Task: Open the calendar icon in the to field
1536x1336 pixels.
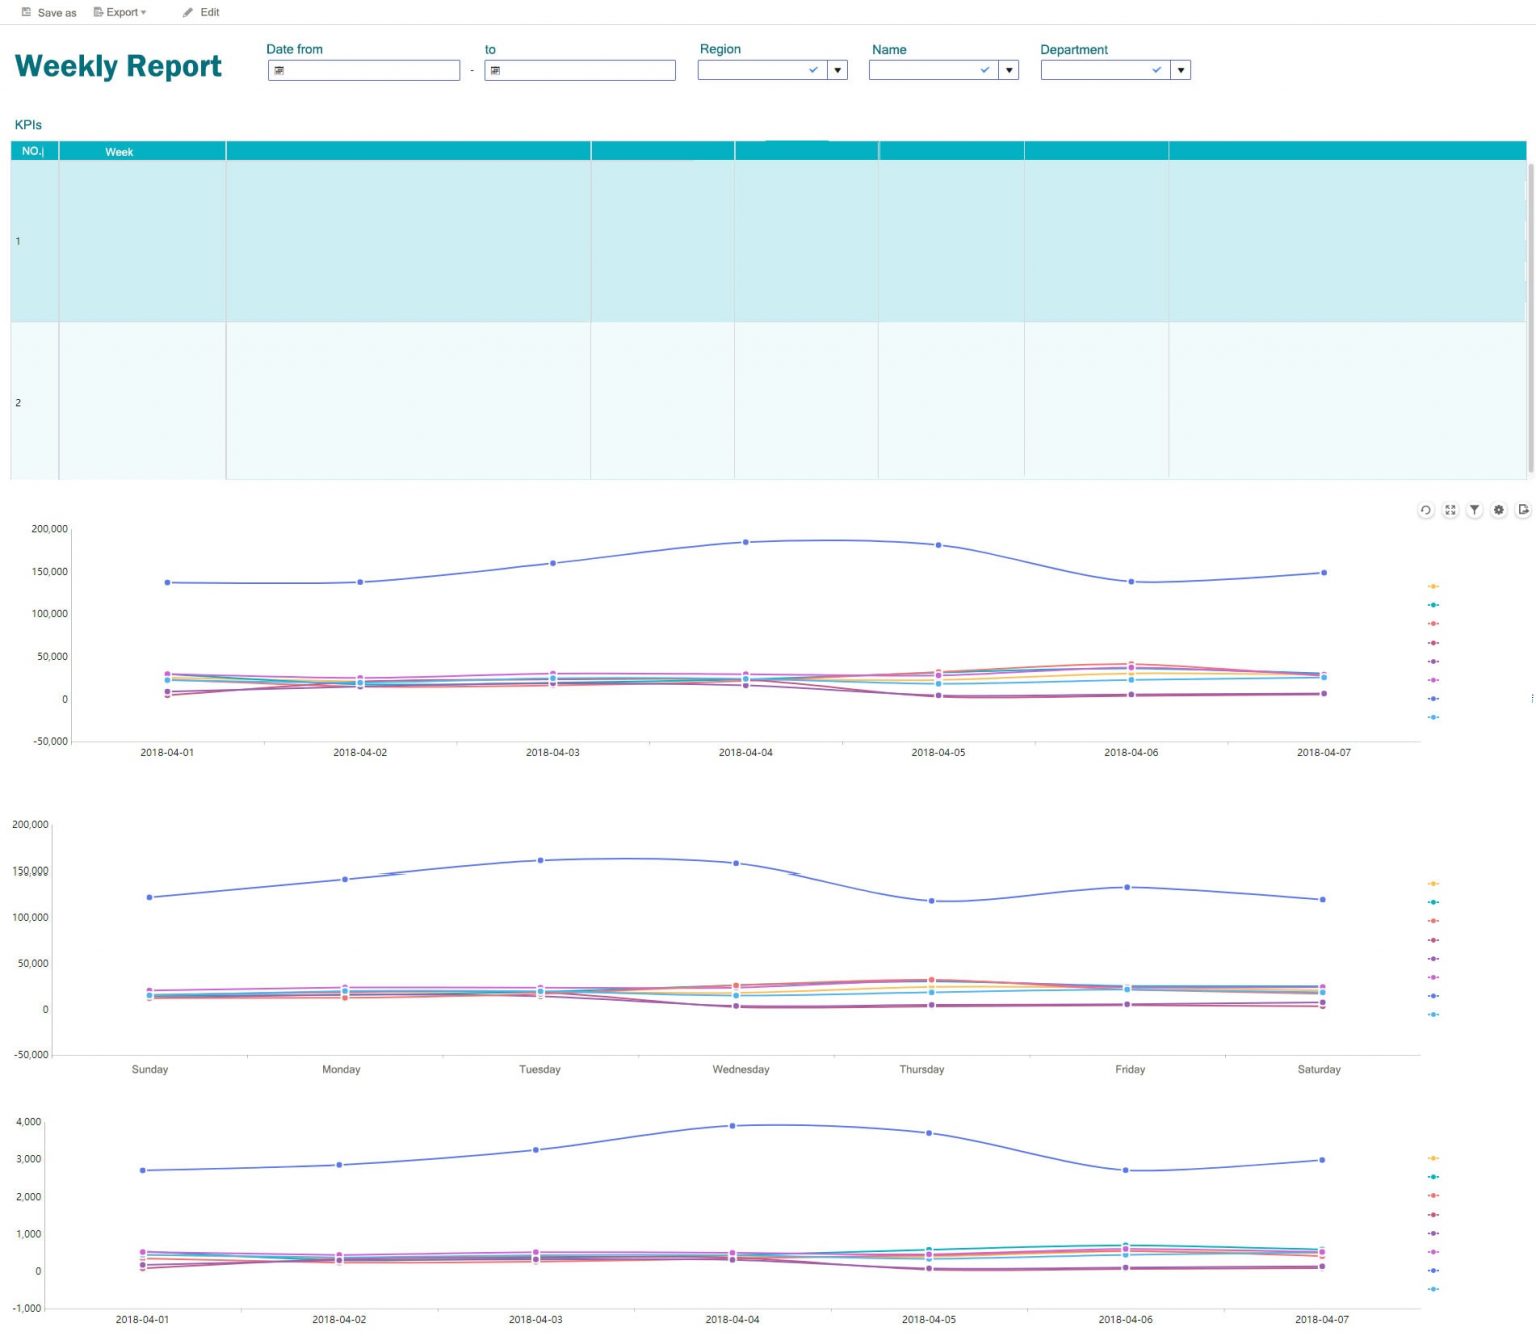Action: coord(496,70)
